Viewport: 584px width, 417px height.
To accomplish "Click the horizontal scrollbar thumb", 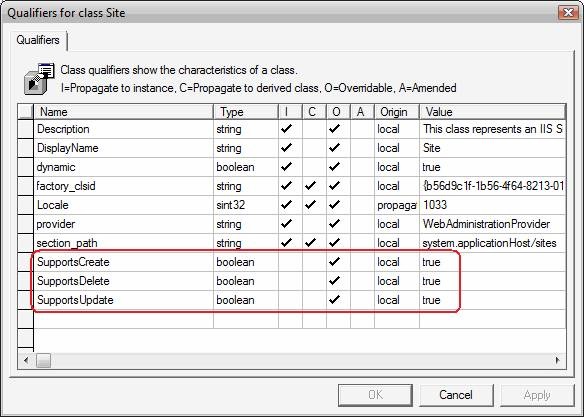I will 43,360.
